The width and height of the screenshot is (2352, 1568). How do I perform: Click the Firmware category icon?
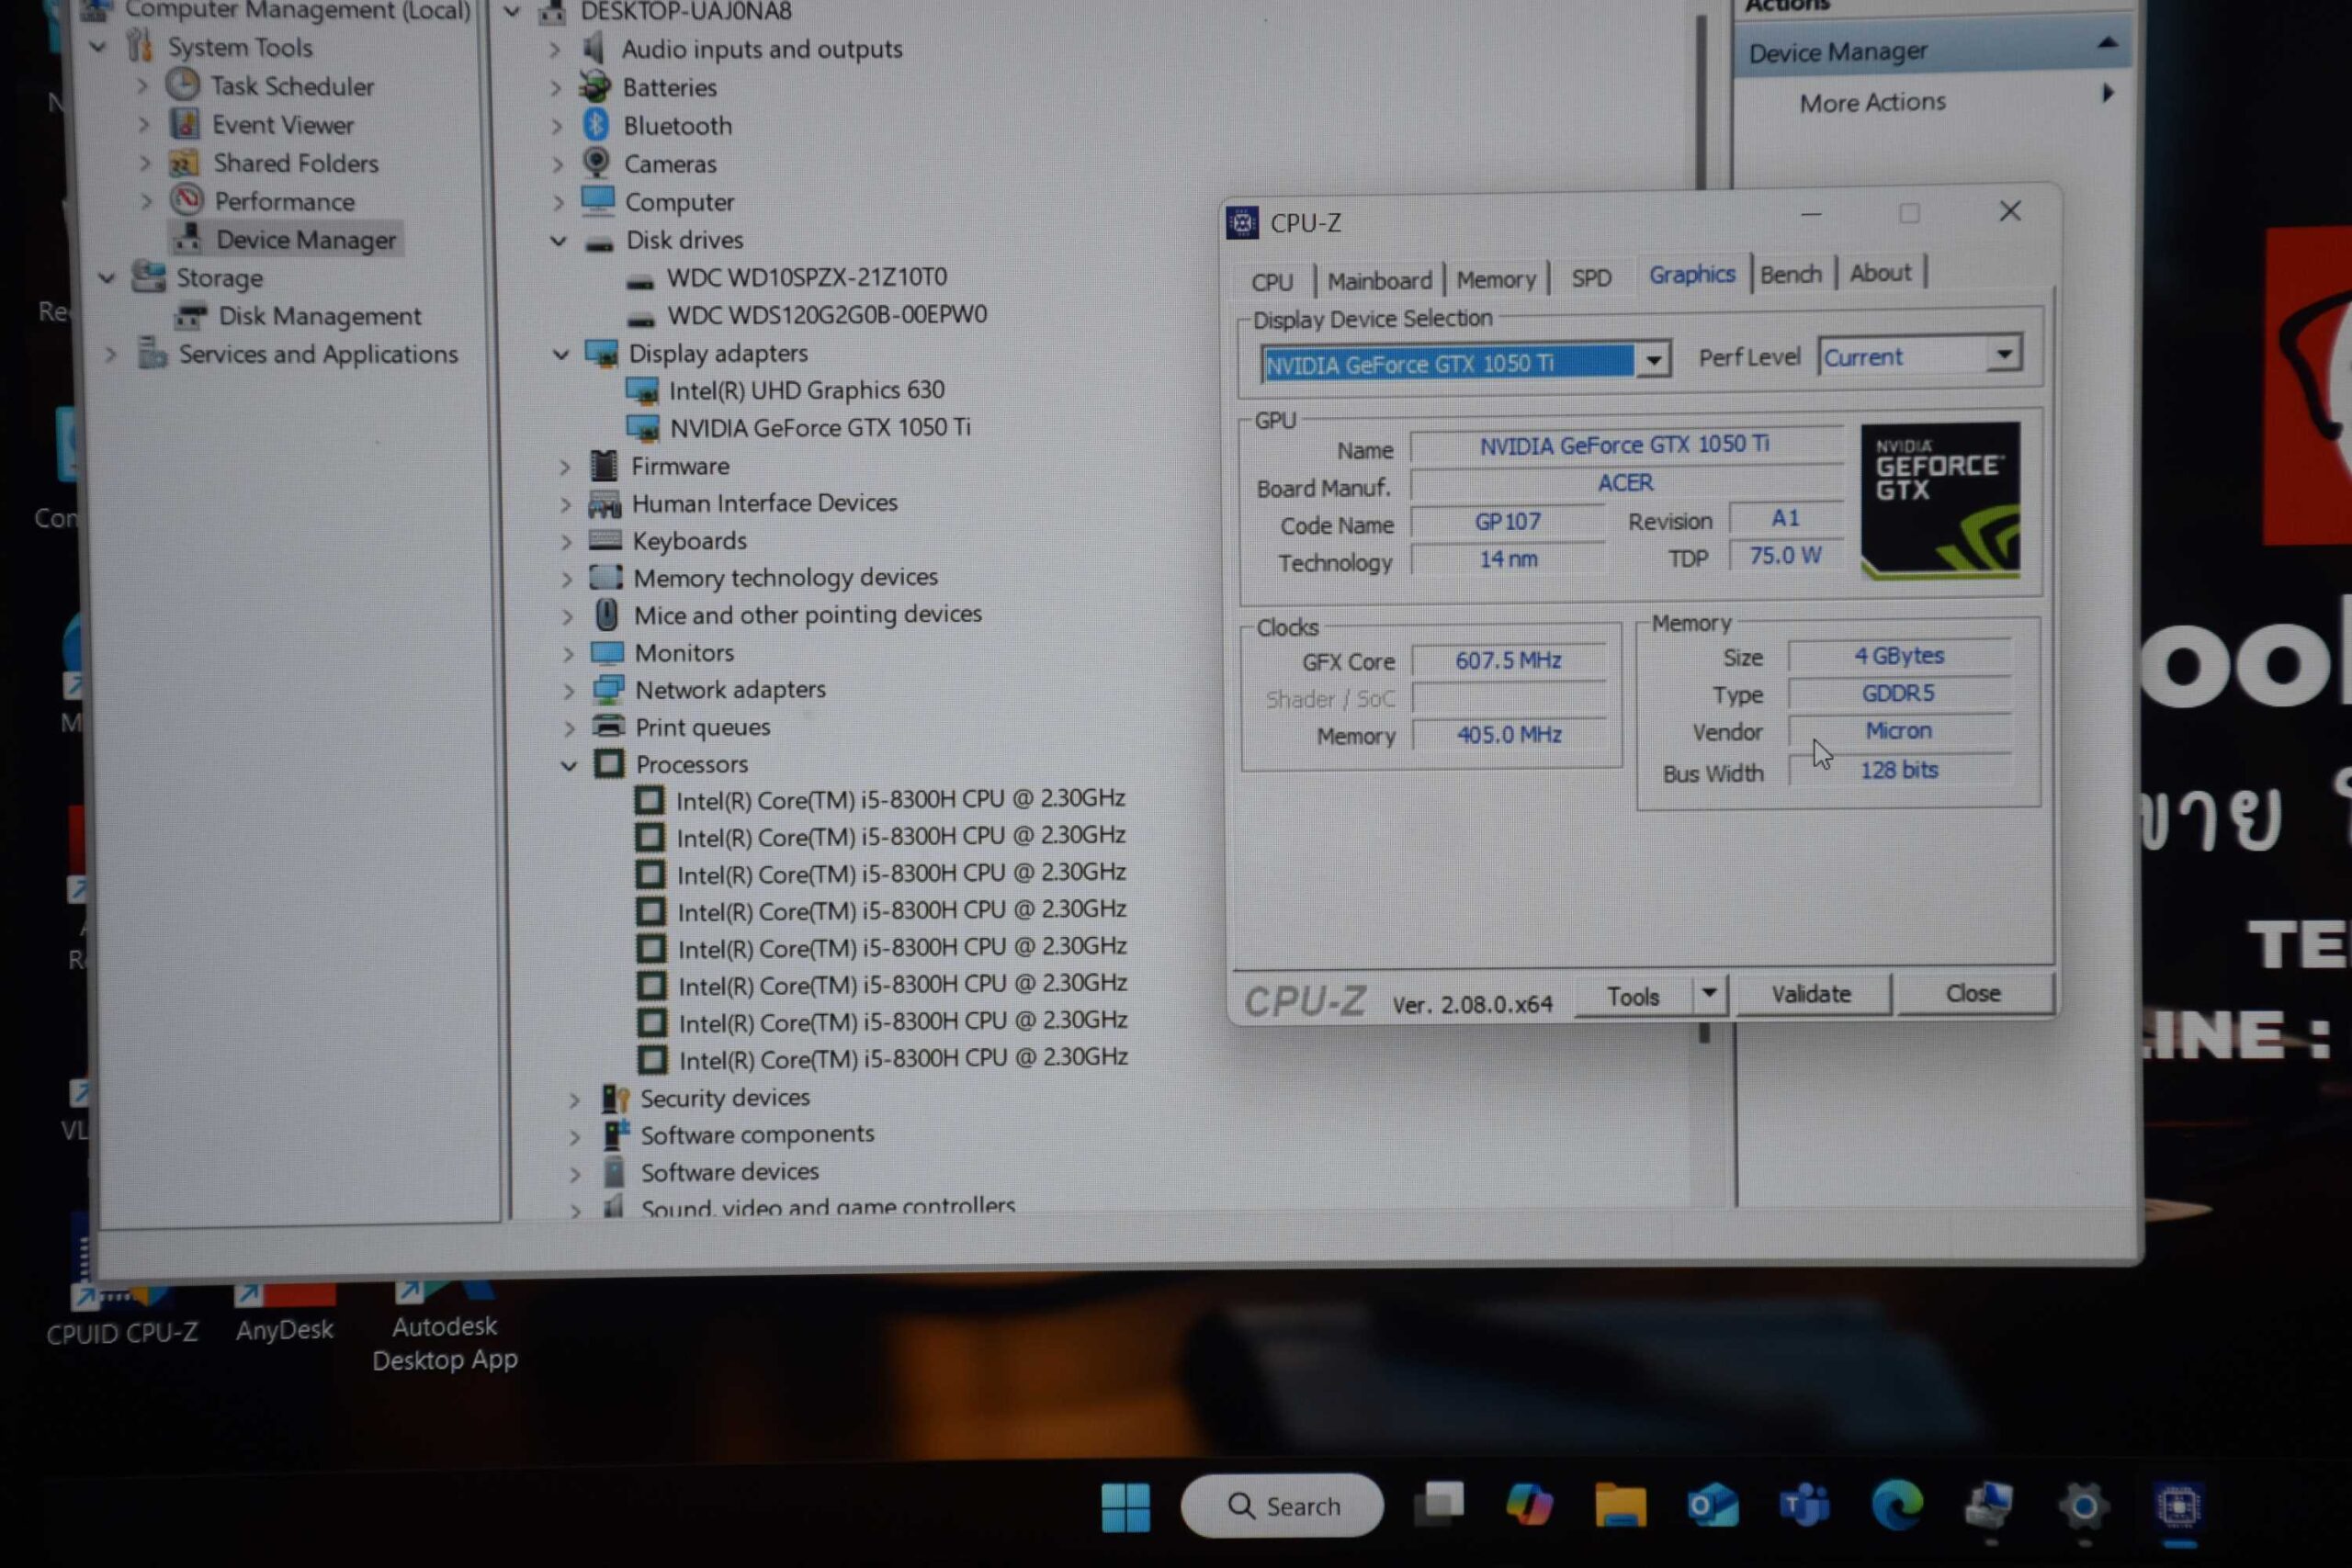[604, 465]
